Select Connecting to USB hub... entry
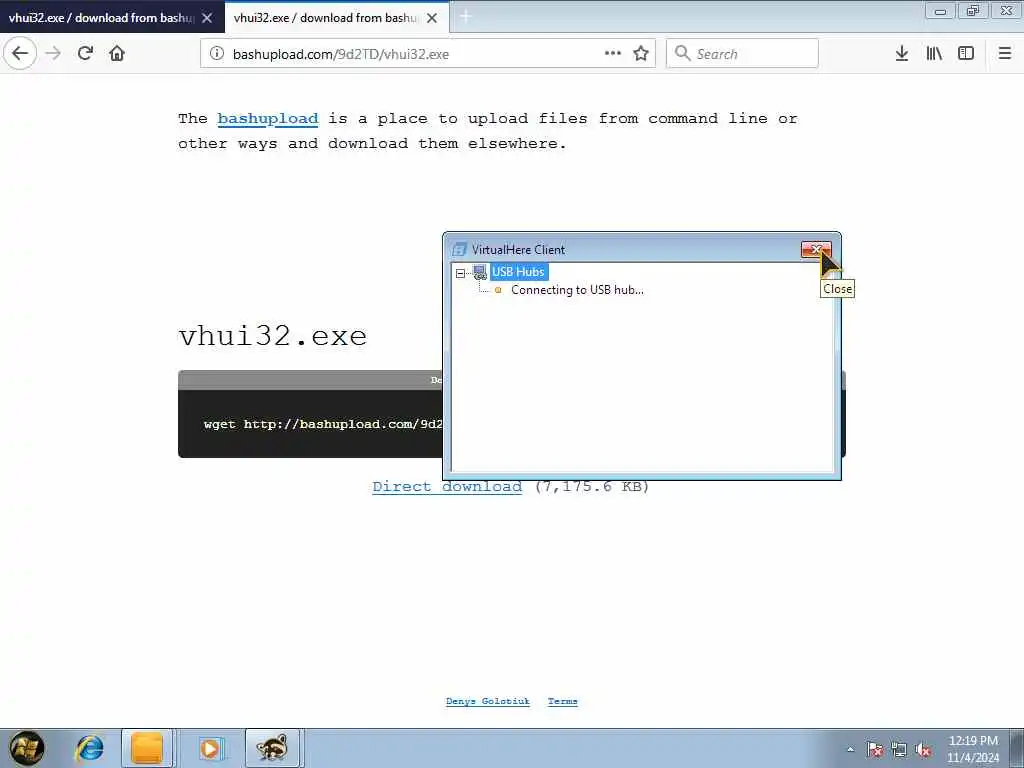The width and height of the screenshot is (1024, 768). (x=577, y=290)
